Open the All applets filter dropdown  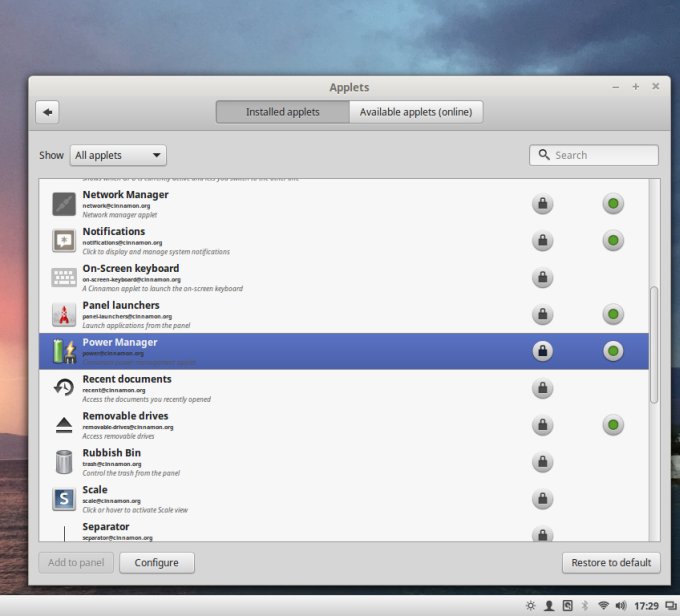pyautogui.click(x=118, y=155)
